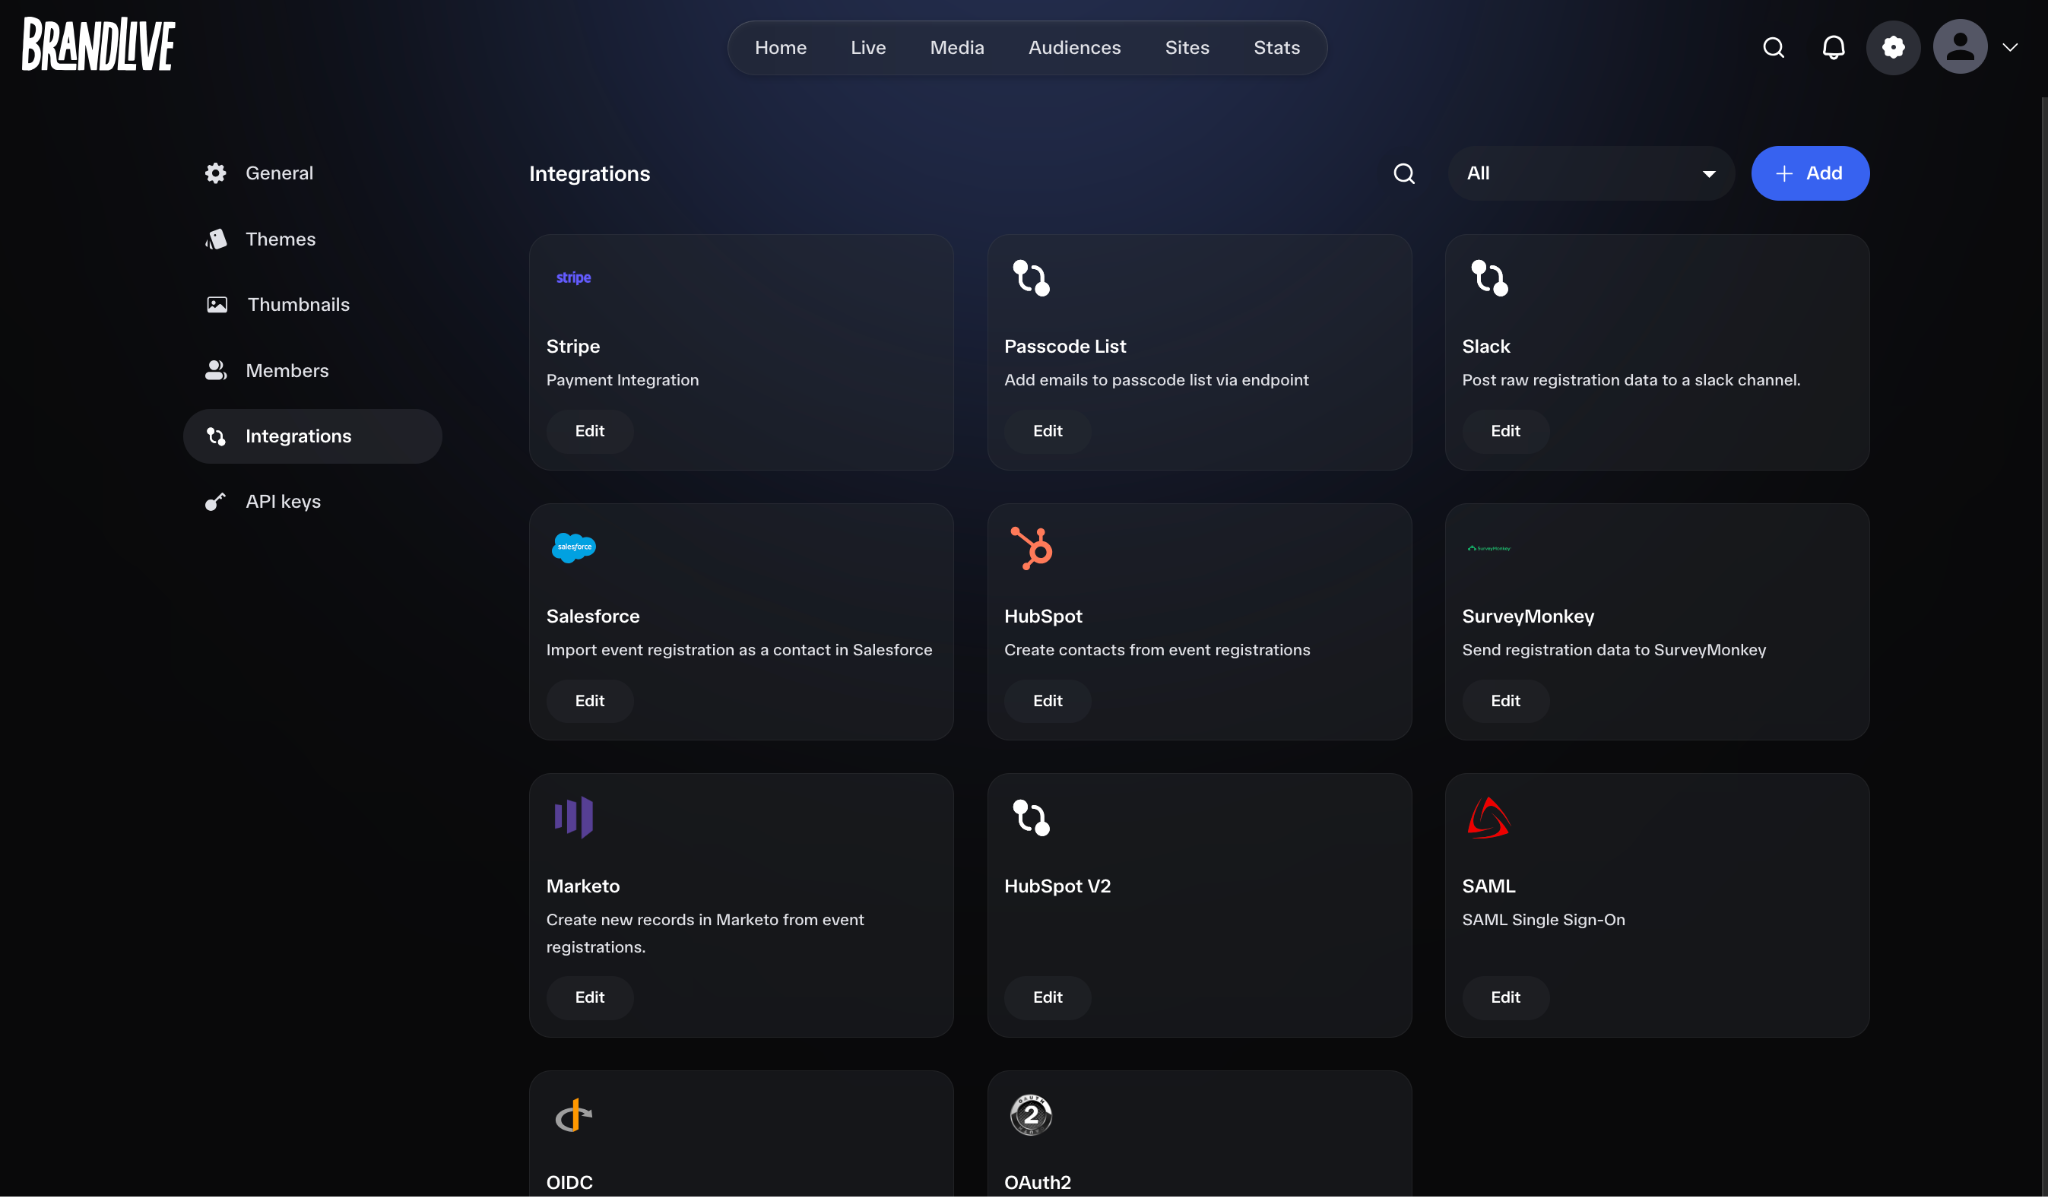
Task: Switch to the Live tab
Action: point(868,47)
